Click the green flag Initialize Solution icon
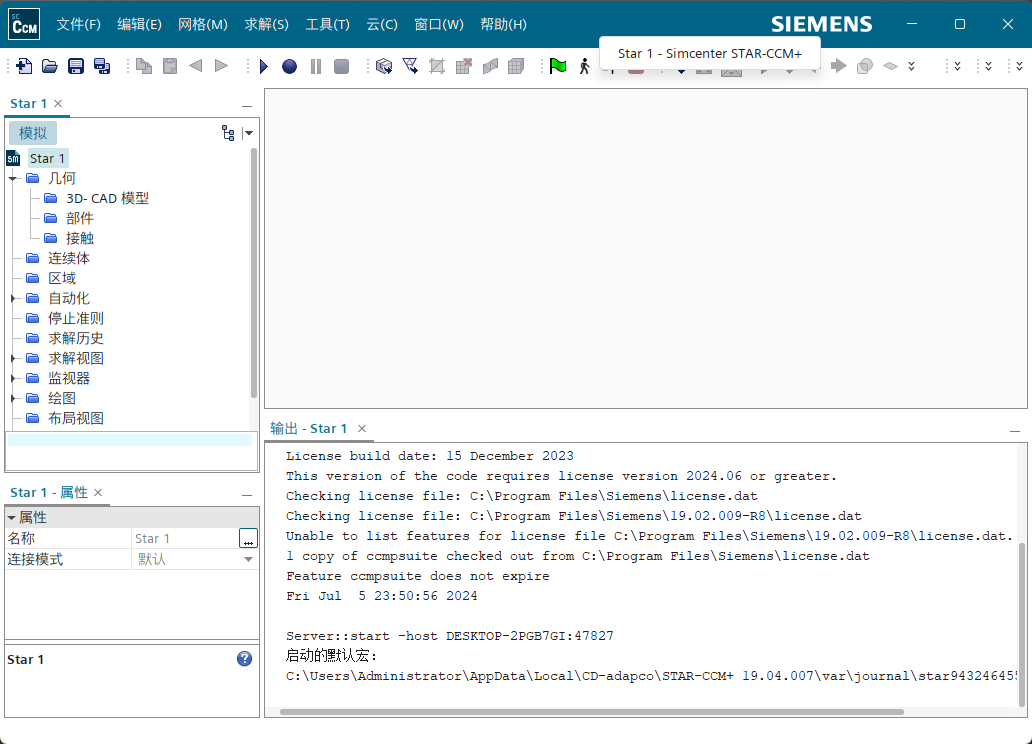Image resolution: width=1032 pixels, height=744 pixels. (558, 66)
